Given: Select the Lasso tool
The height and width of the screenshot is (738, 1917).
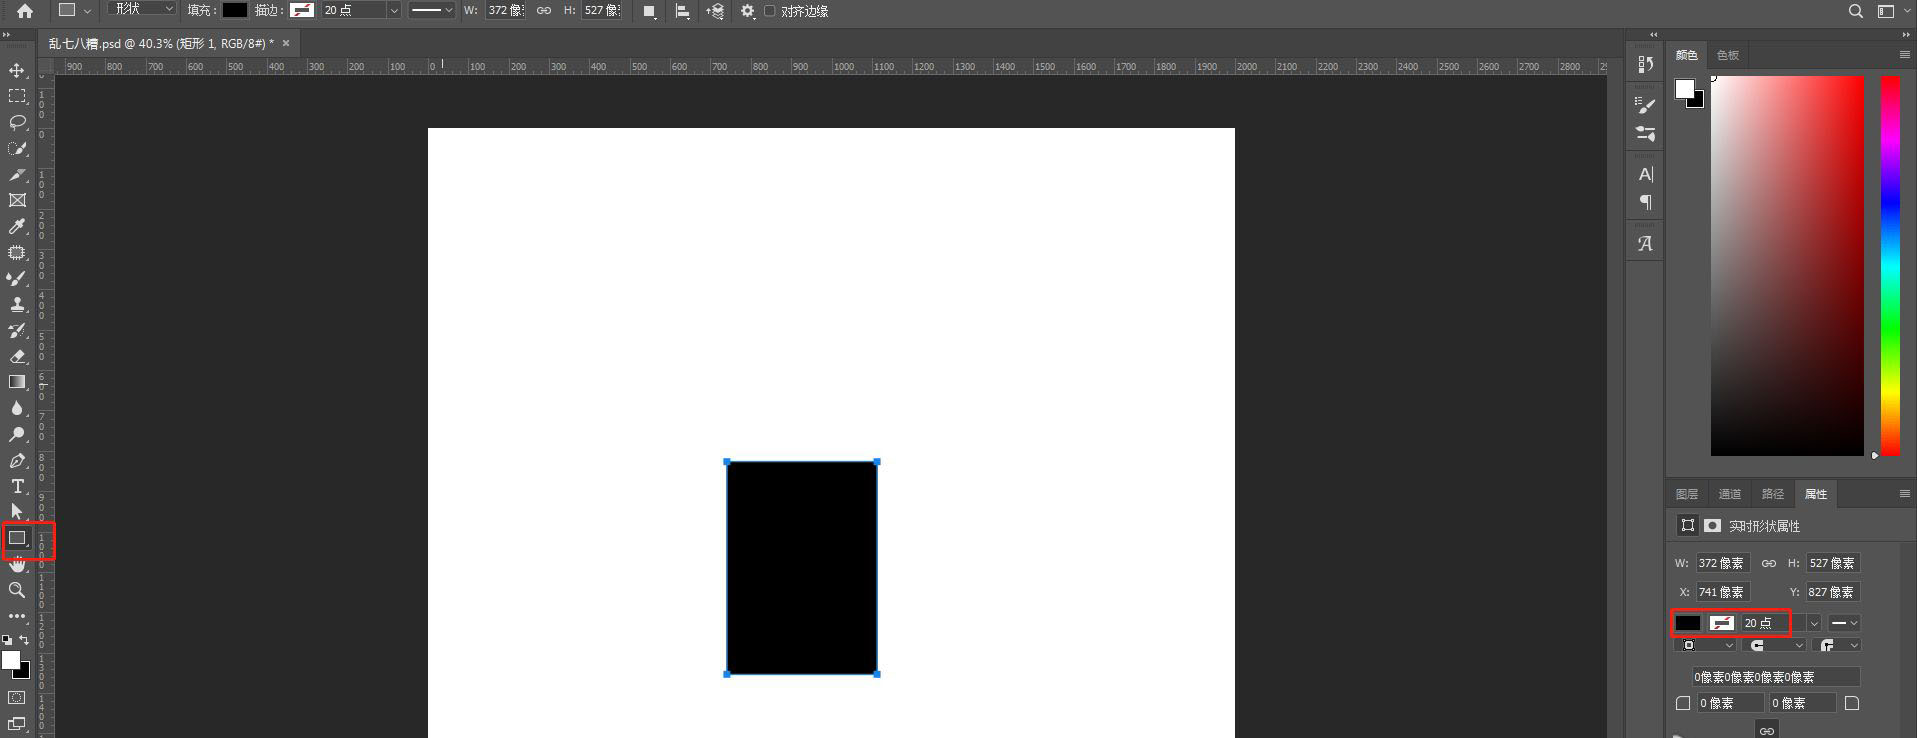Looking at the screenshot, I should point(17,122).
